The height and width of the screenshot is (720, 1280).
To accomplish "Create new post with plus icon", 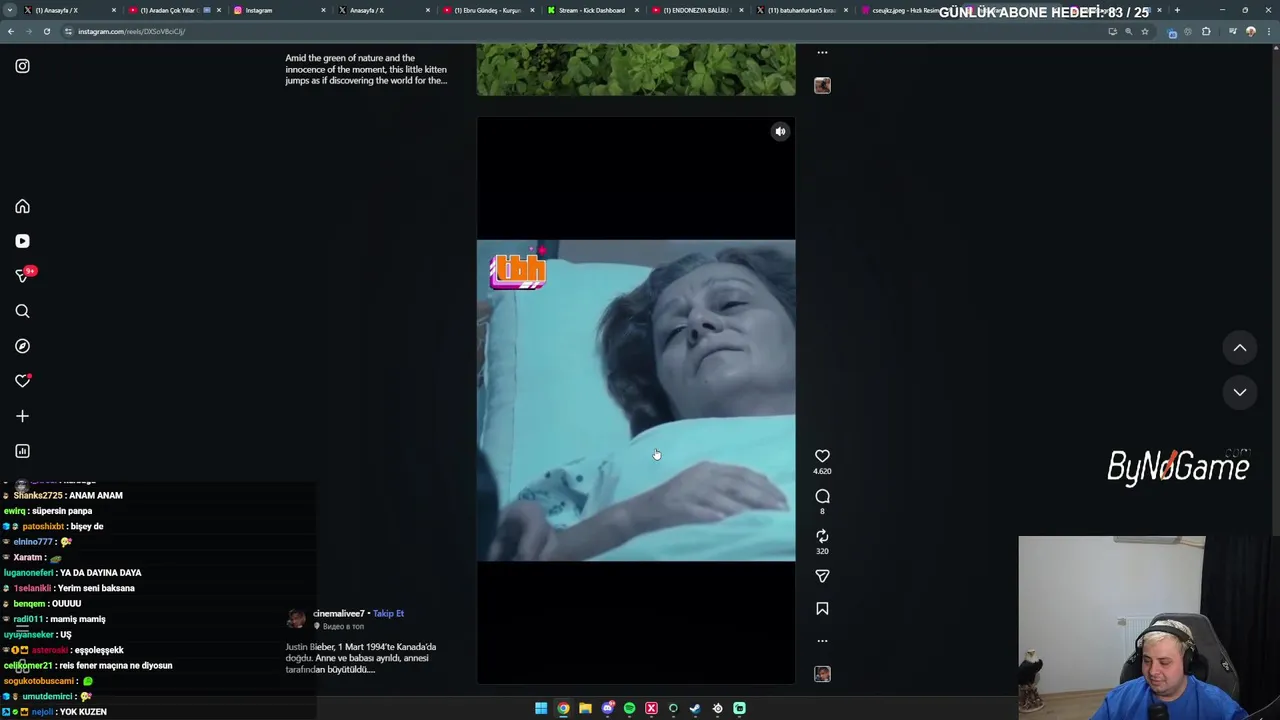I will [22, 416].
